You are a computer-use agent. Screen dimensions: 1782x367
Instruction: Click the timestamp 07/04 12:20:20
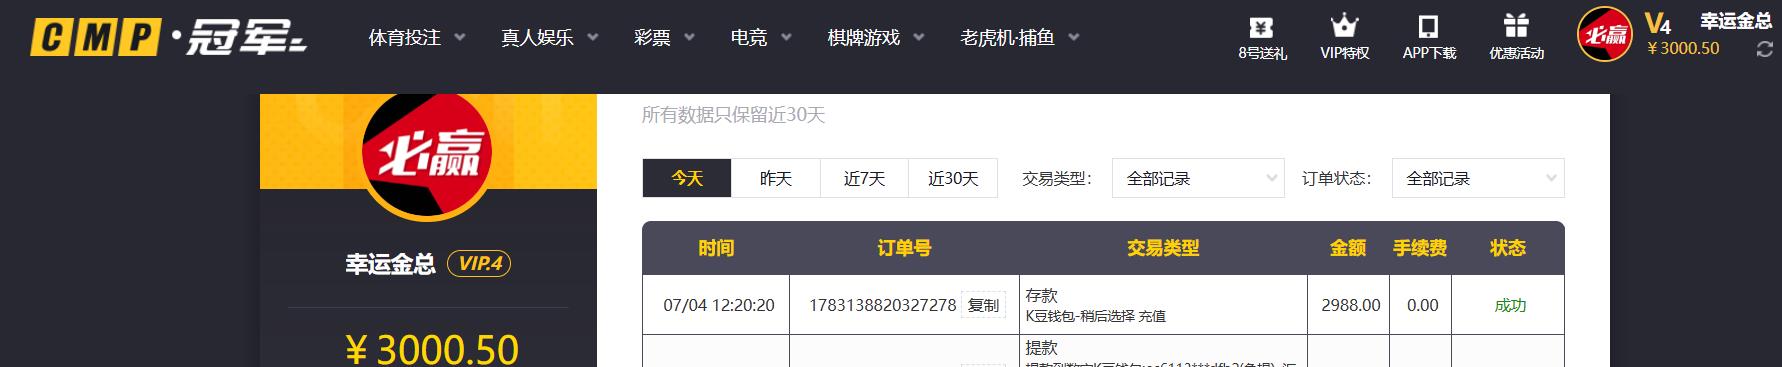tap(719, 305)
